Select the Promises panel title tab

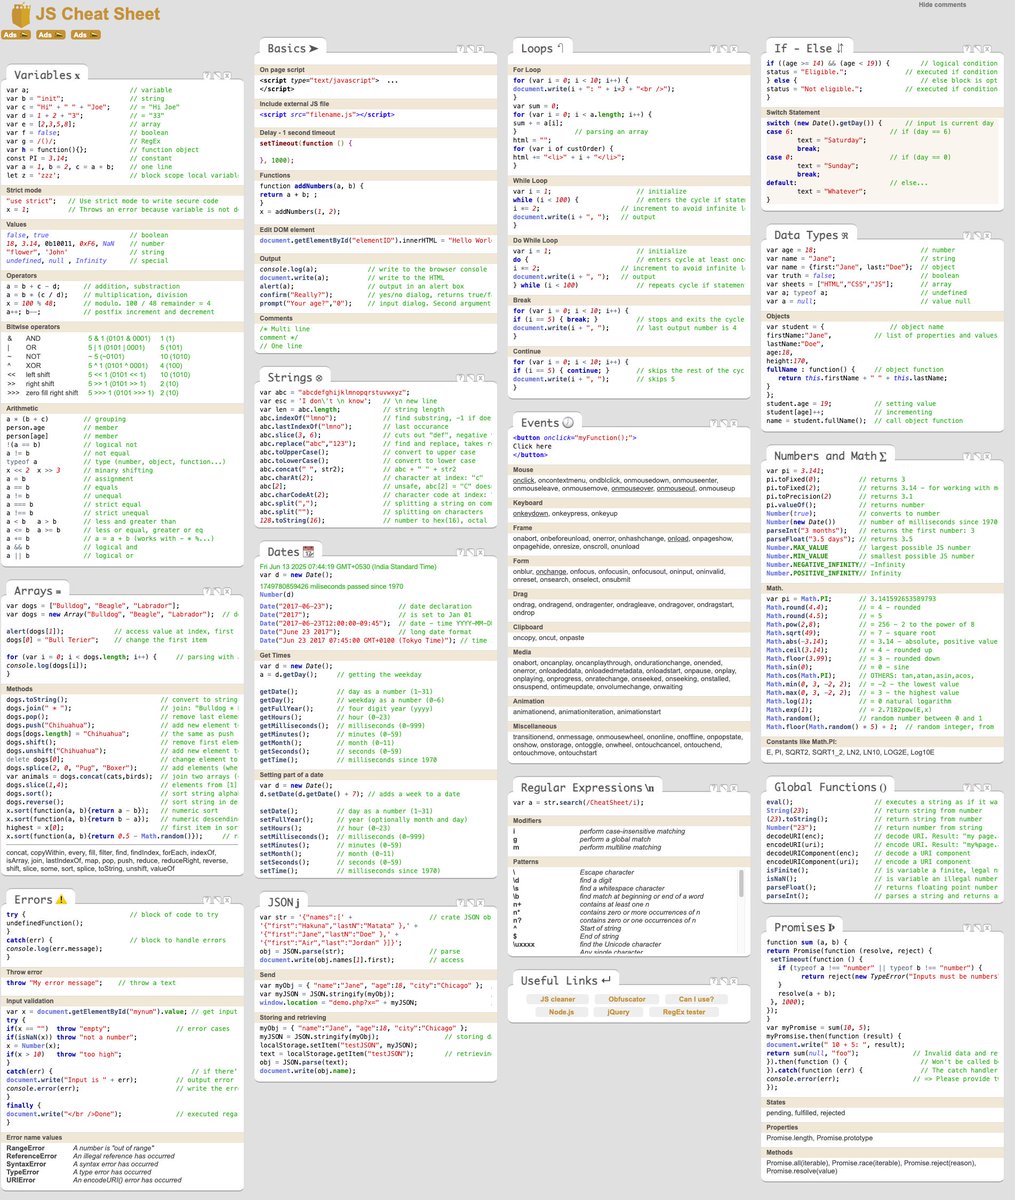click(806, 927)
